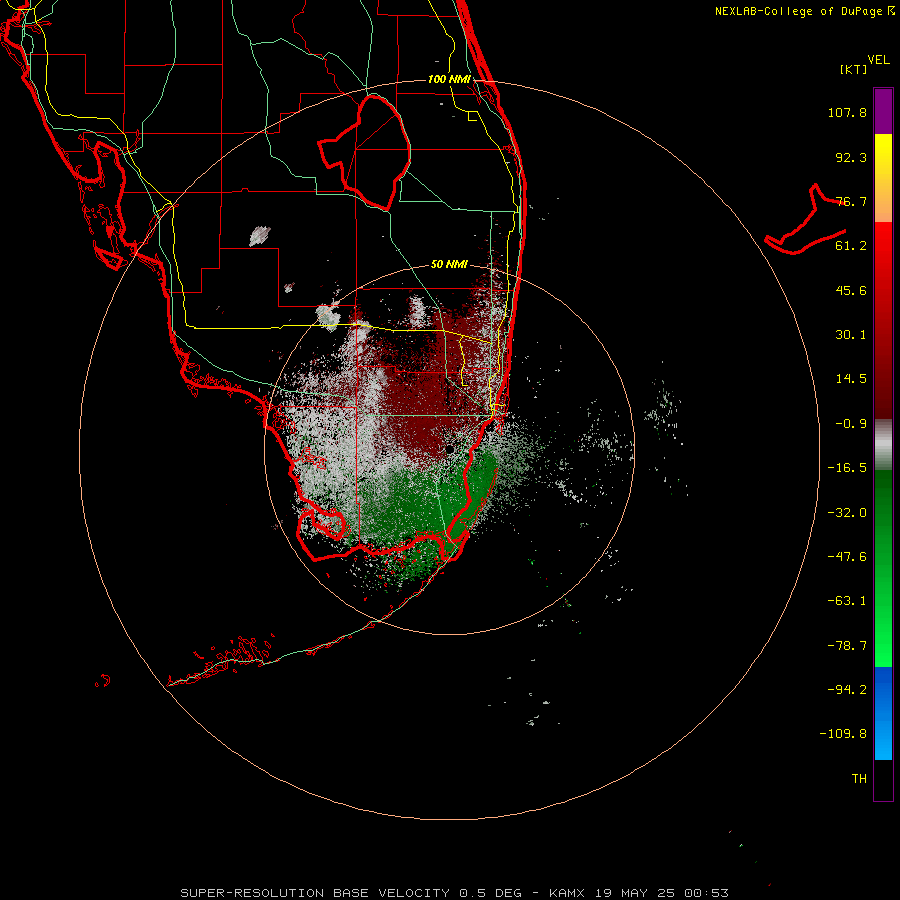Click the Grand Bahama island outline
The image size is (900, 900).
805,220
